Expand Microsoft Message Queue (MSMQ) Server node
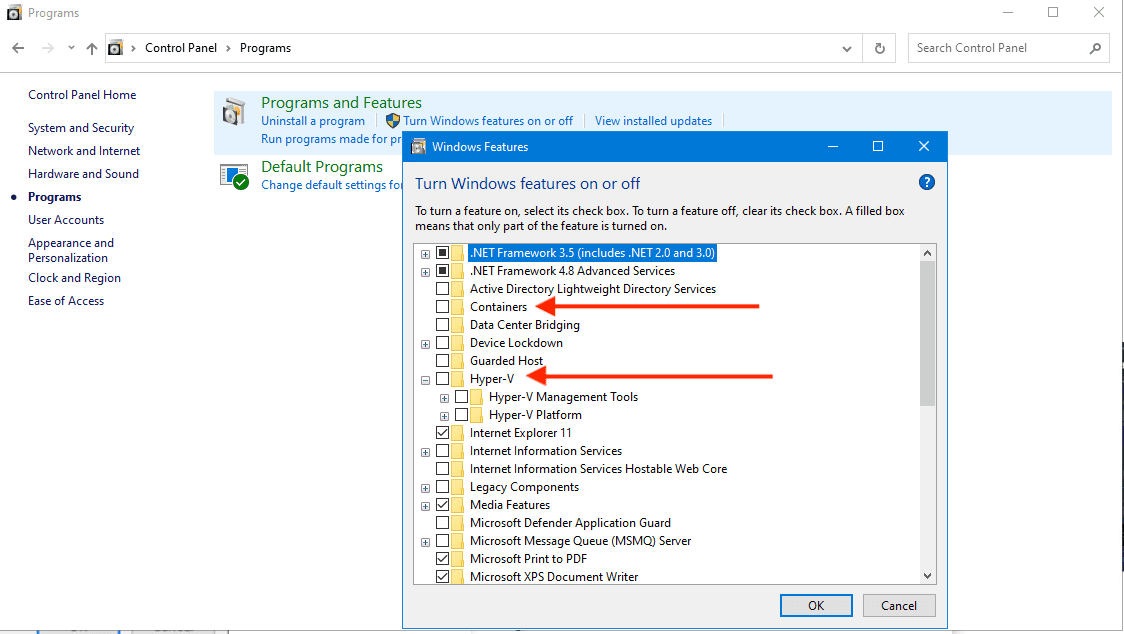The height and width of the screenshot is (634, 1124). (x=425, y=542)
